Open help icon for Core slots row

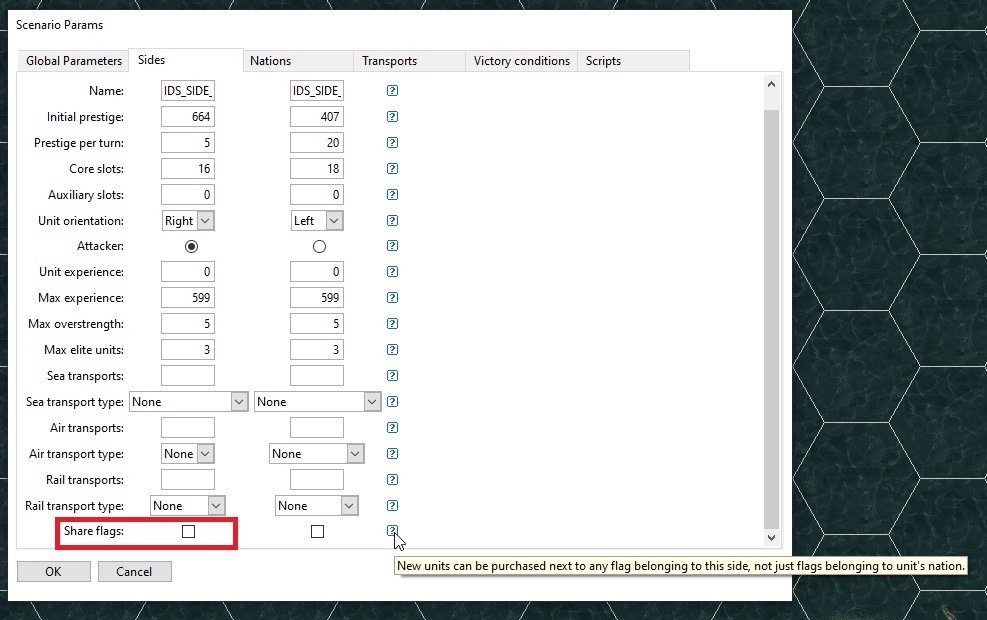pos(392,169)
